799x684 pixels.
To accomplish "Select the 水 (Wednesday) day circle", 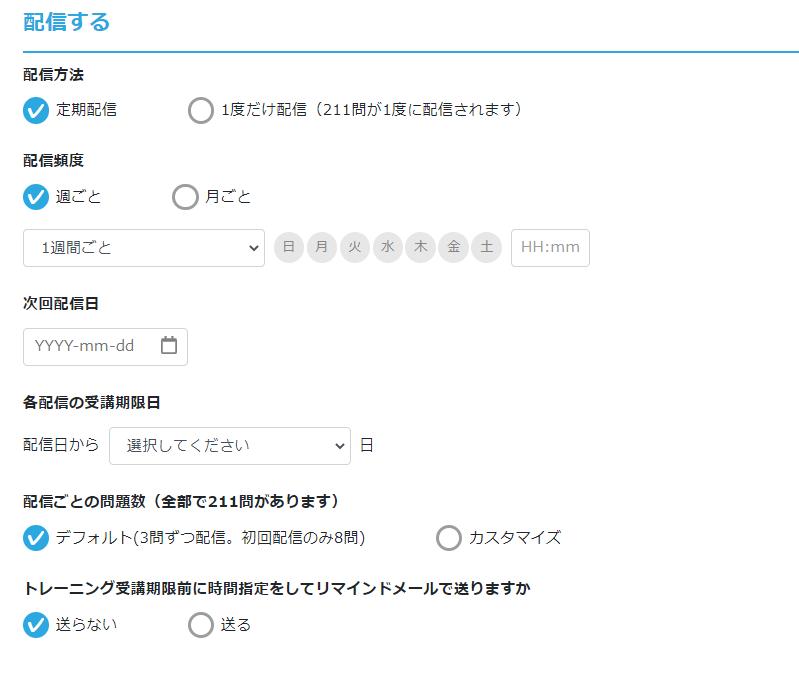I will [x=388, y=248].
